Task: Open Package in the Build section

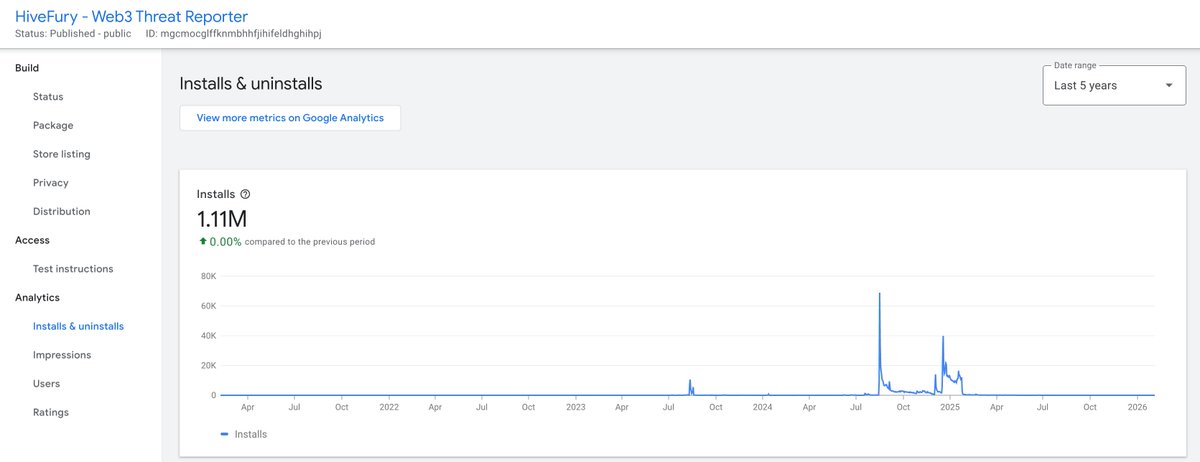Action: tap(53, 125)
